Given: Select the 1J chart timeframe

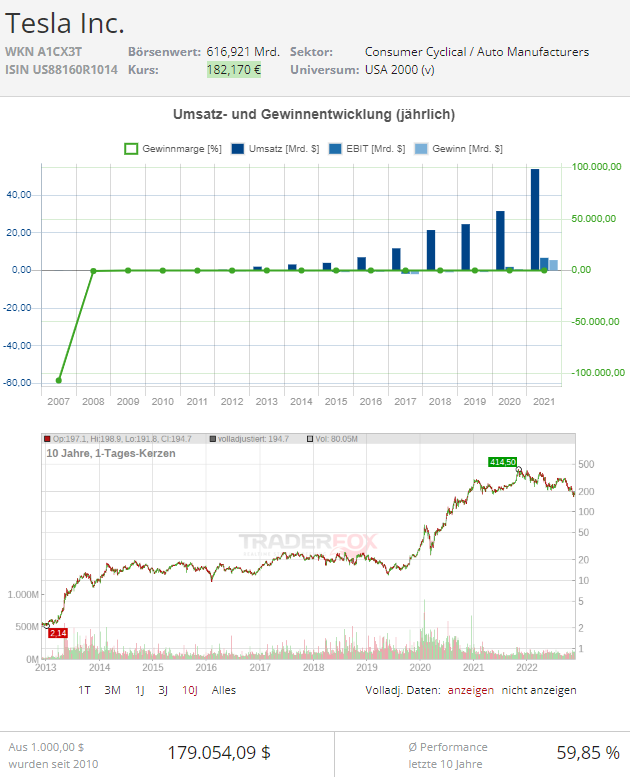Looking at the screenshot, I should pyautogui.click(x=140, y=690).
